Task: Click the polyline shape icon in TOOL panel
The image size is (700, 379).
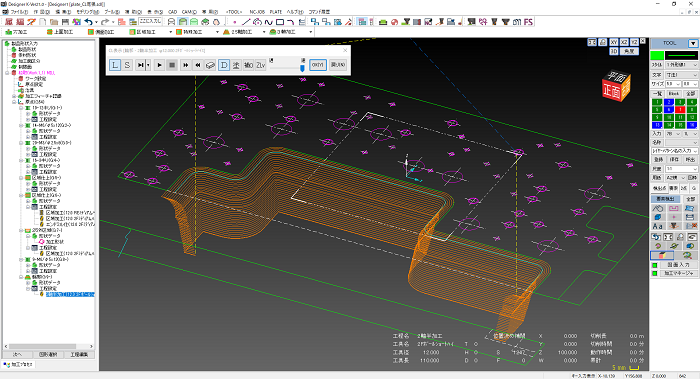Action: (x=658, y=208)
